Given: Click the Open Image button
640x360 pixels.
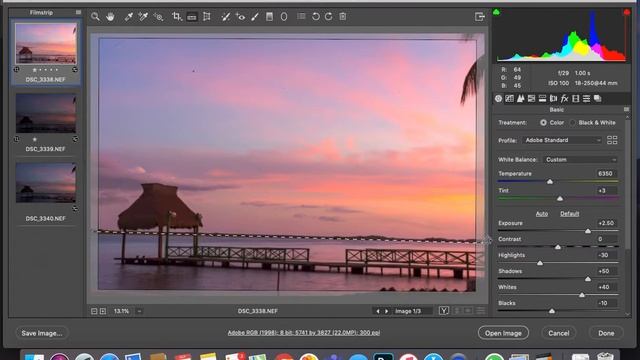Looking at the screenshot, I should pos(503,333).
